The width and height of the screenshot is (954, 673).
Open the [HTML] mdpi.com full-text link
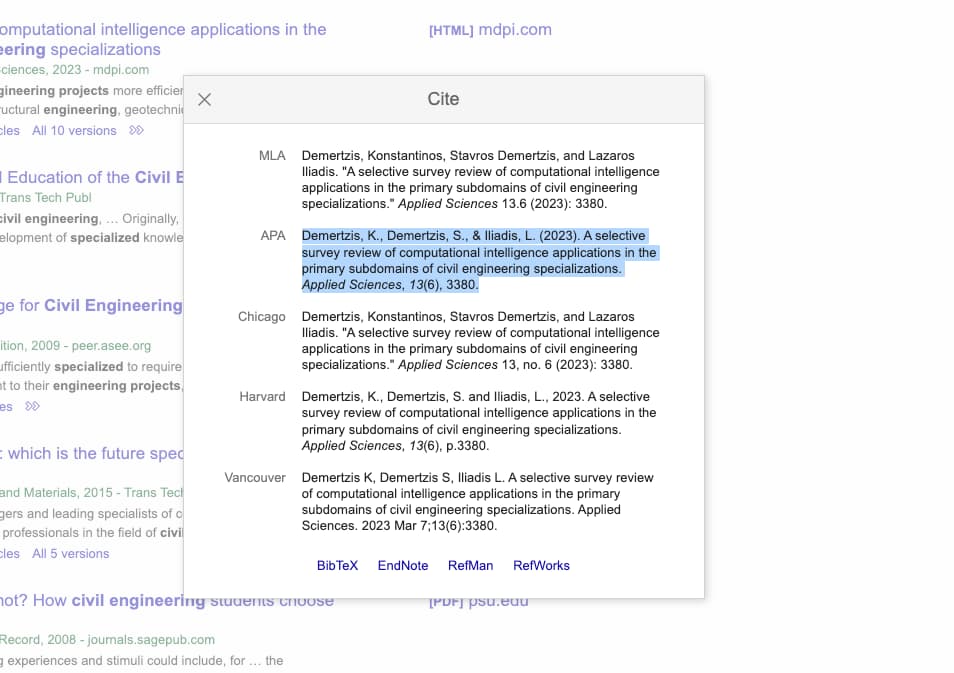490,30
